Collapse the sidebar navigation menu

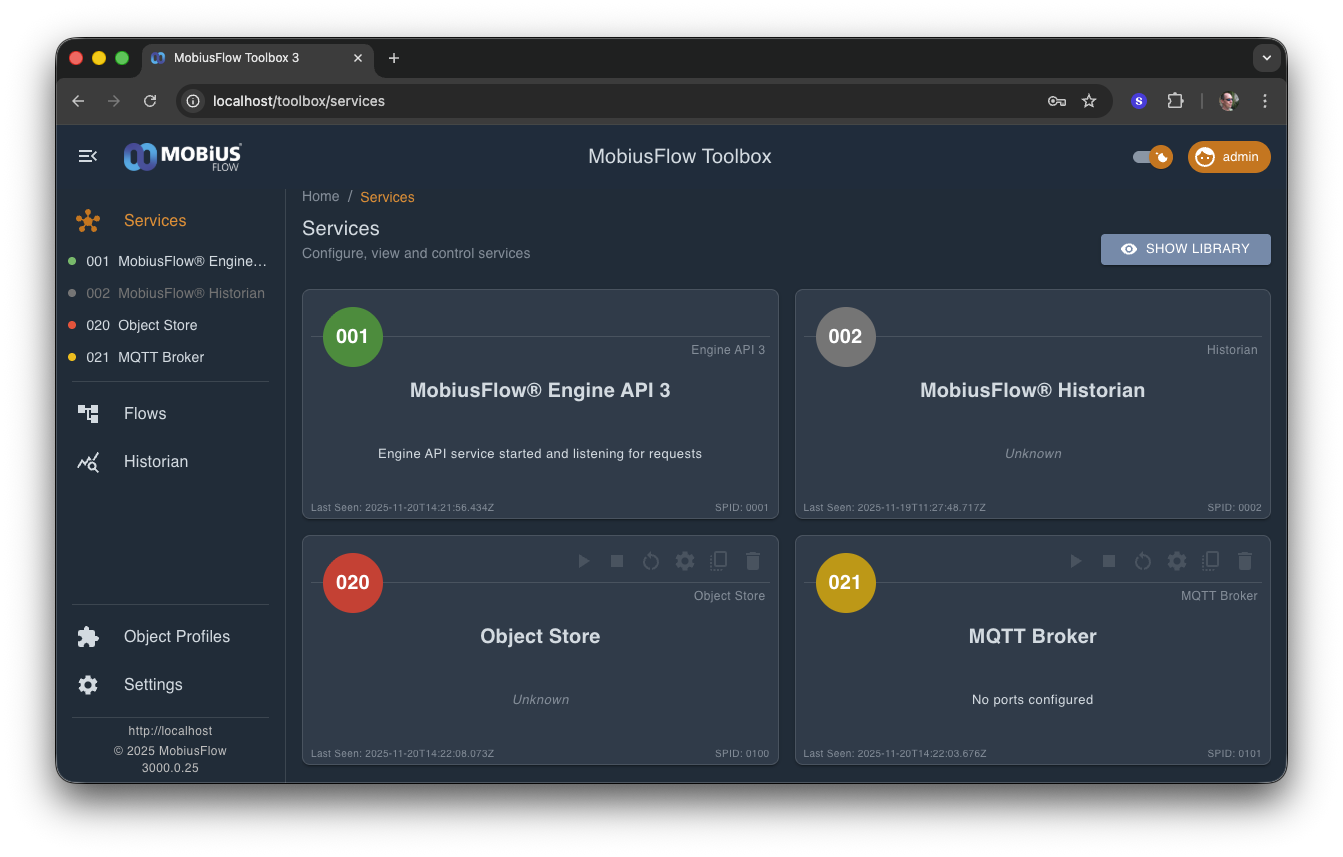click(x=88, y=156)
